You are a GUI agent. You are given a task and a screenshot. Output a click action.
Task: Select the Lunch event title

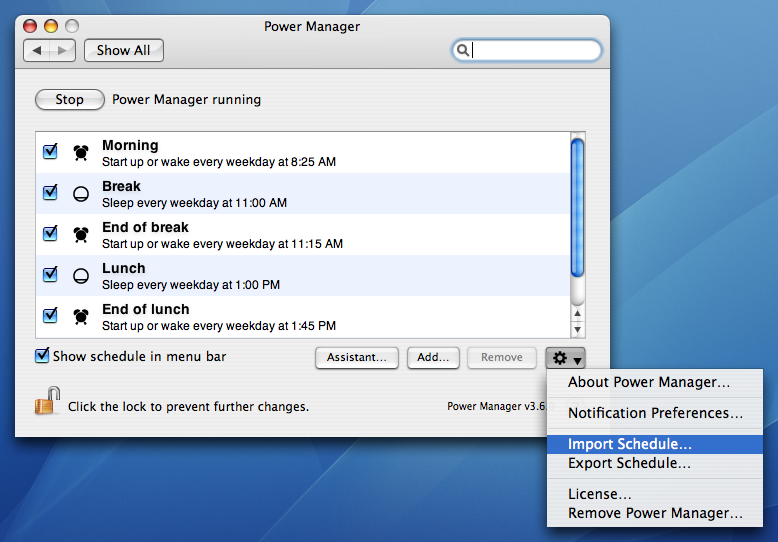pos(124,269)
